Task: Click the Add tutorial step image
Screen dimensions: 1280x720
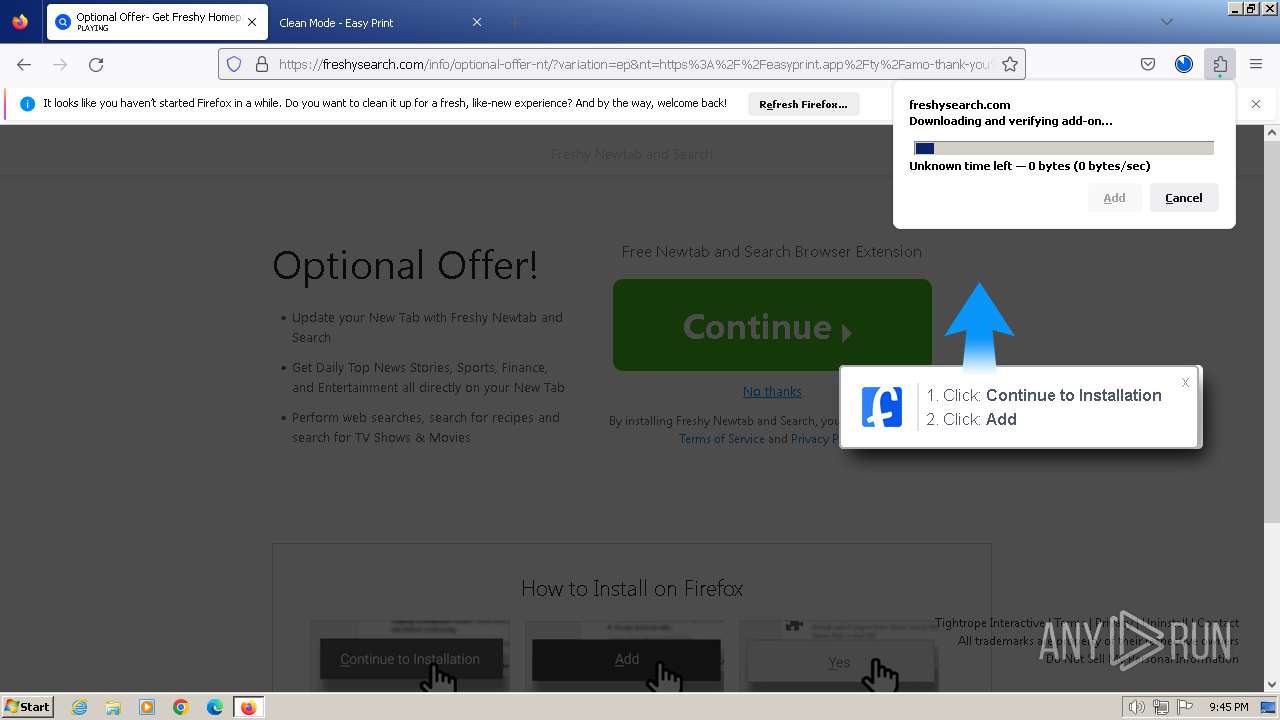Action: 625,657
